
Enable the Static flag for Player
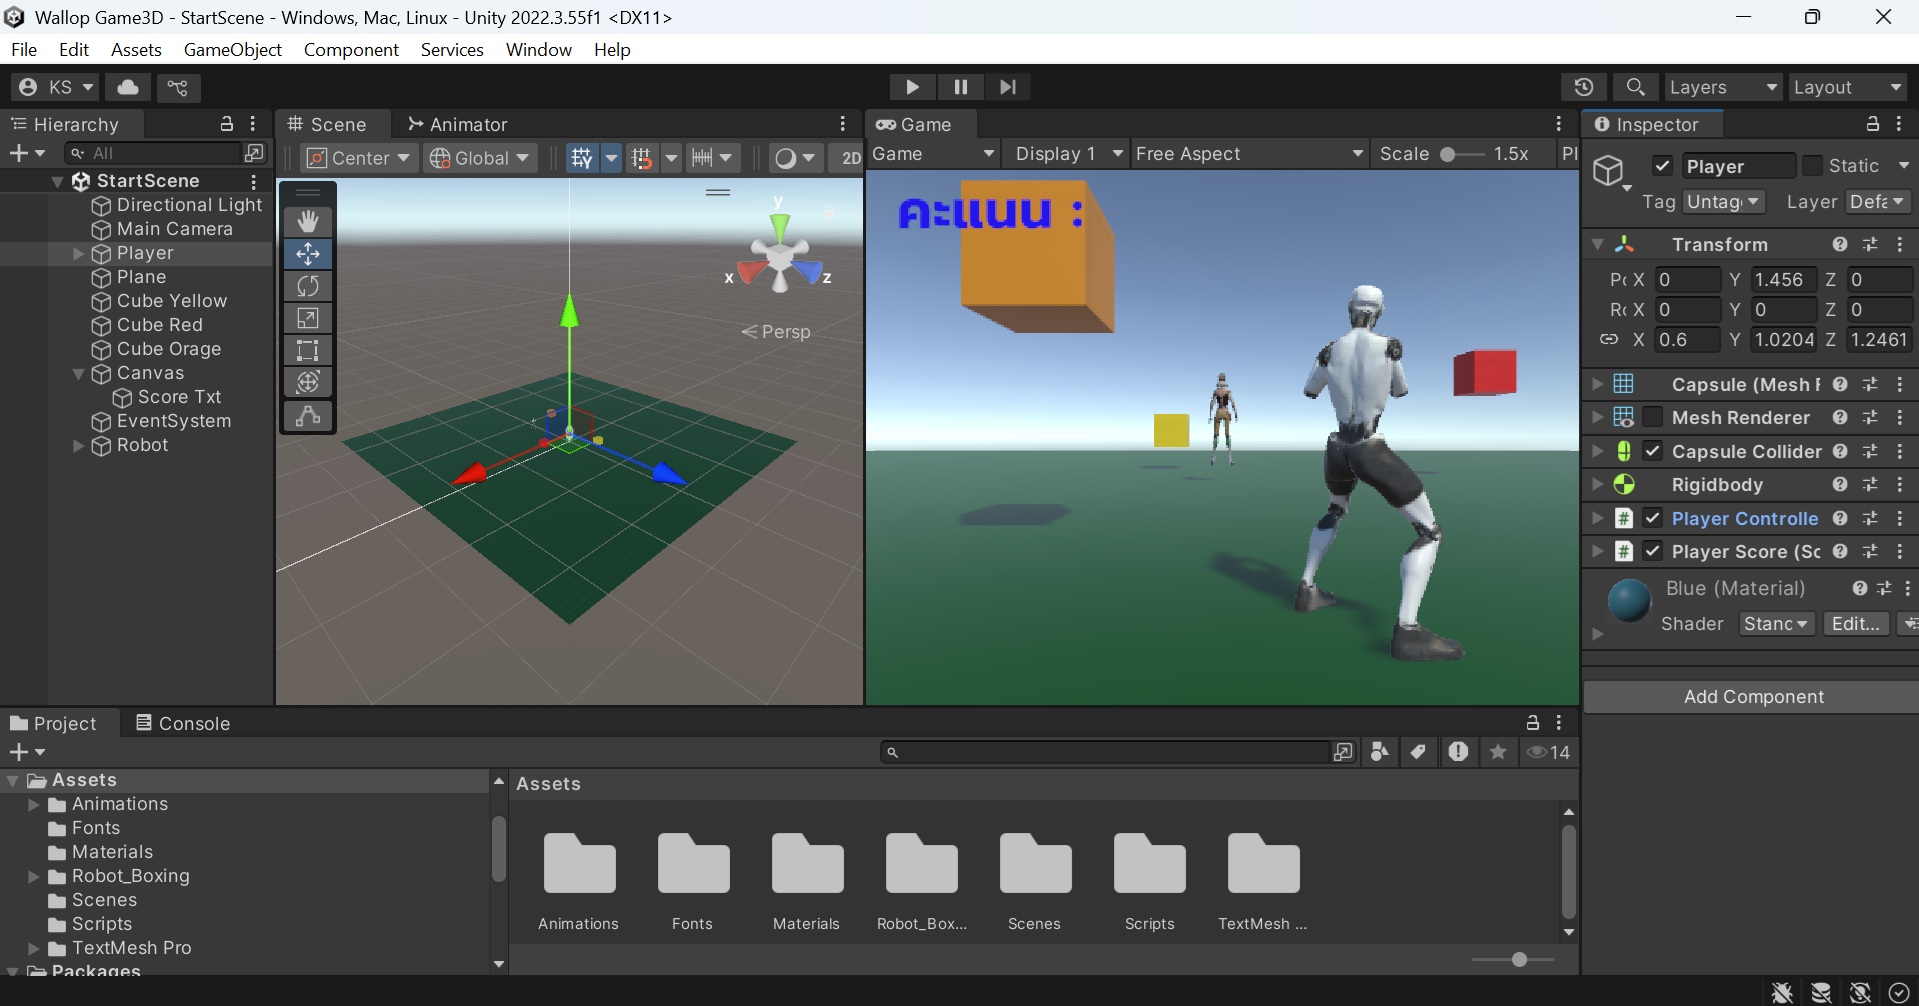(x=1811, y=165)
